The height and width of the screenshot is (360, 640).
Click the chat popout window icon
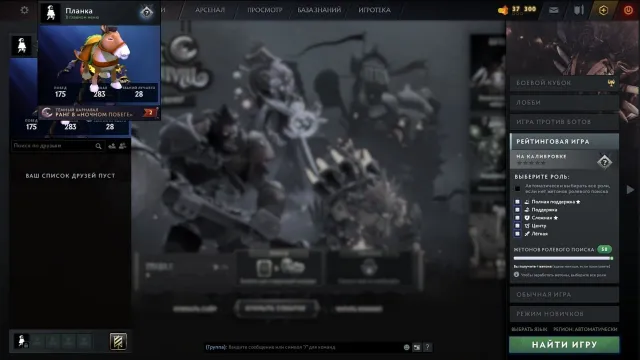[417, 347]
